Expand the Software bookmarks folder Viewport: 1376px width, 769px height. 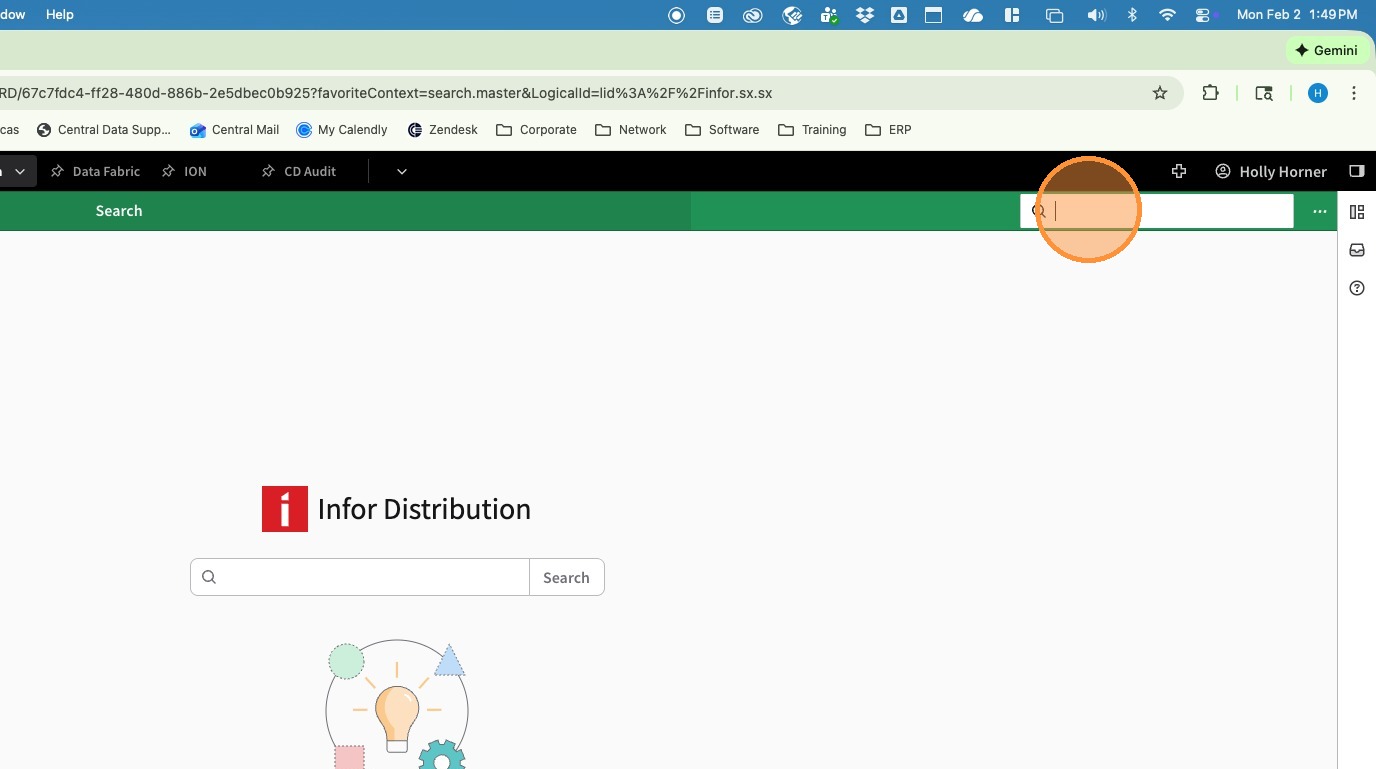723,130
